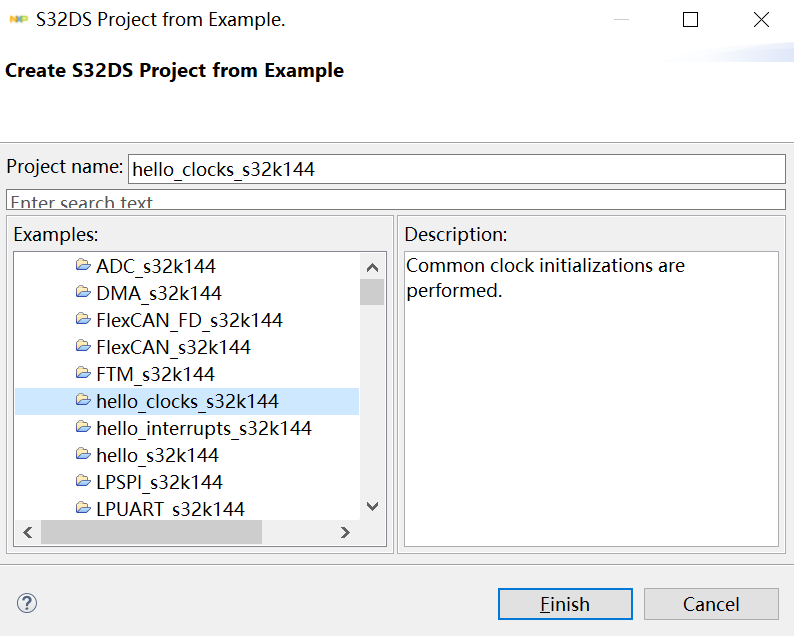This screenshot has width=794, height=636.
Task: Click the folder icon beside ADC_s32k144
Action: [83, 266]
